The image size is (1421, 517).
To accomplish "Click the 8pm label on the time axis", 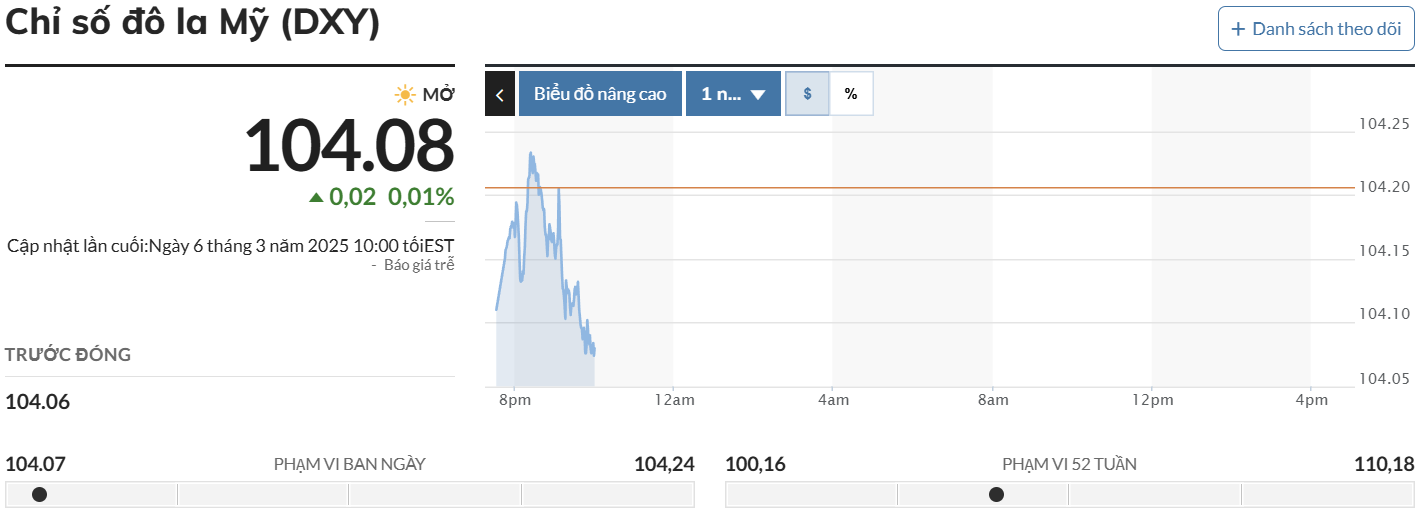I will (514, 400).
